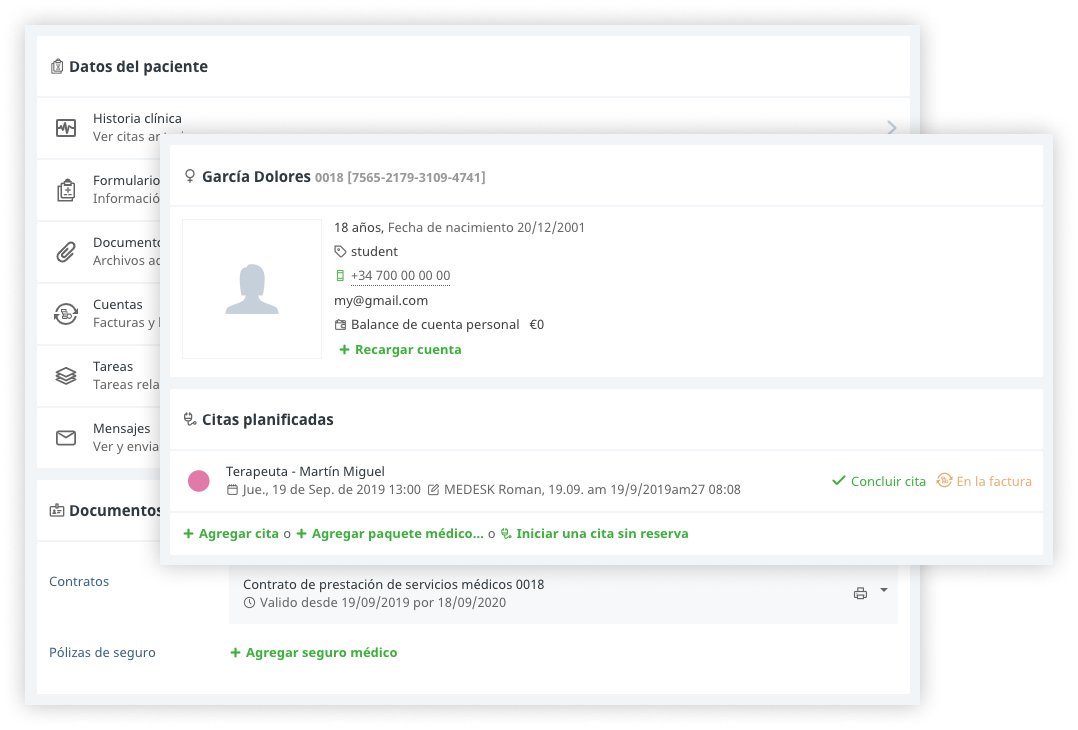This screenshot has height=730, width=1078.
Task: Click the pink appointment color dot
Action: tap(199, 481)
